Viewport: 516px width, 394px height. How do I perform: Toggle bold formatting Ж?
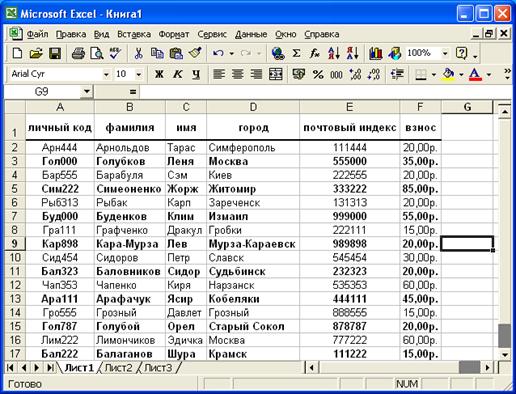tap(159, 74)
